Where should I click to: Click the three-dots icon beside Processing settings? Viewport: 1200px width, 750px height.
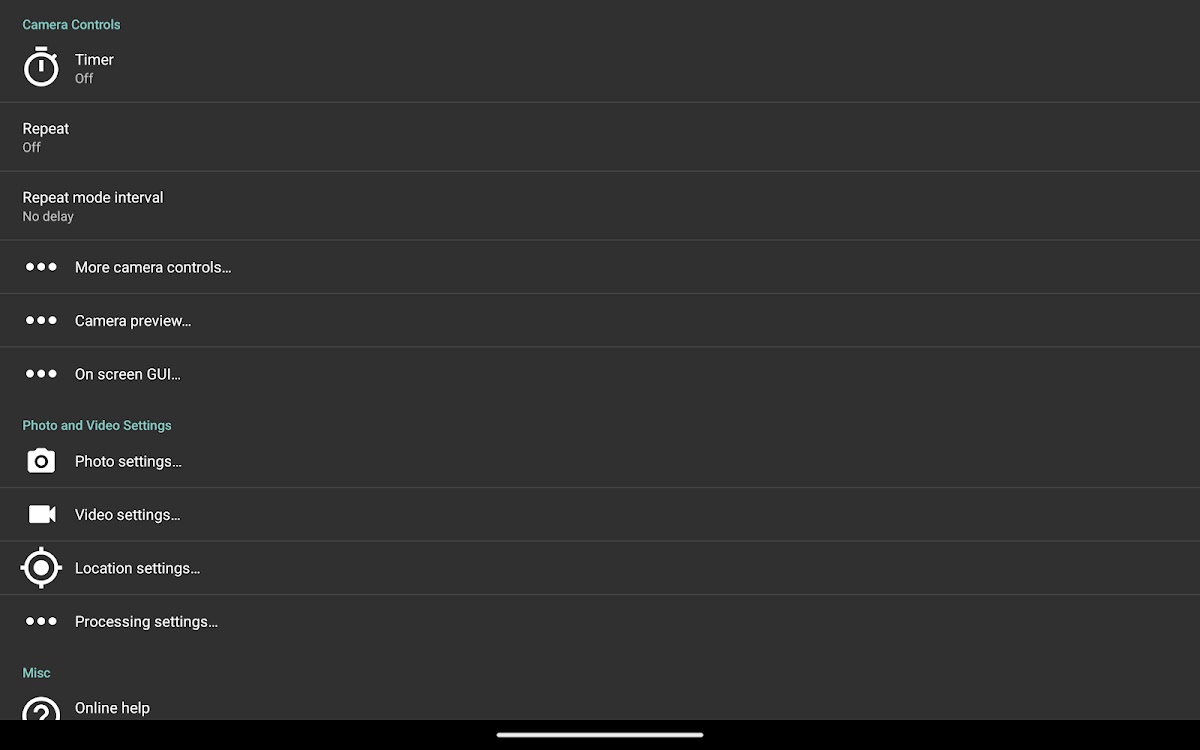(41, 621)
